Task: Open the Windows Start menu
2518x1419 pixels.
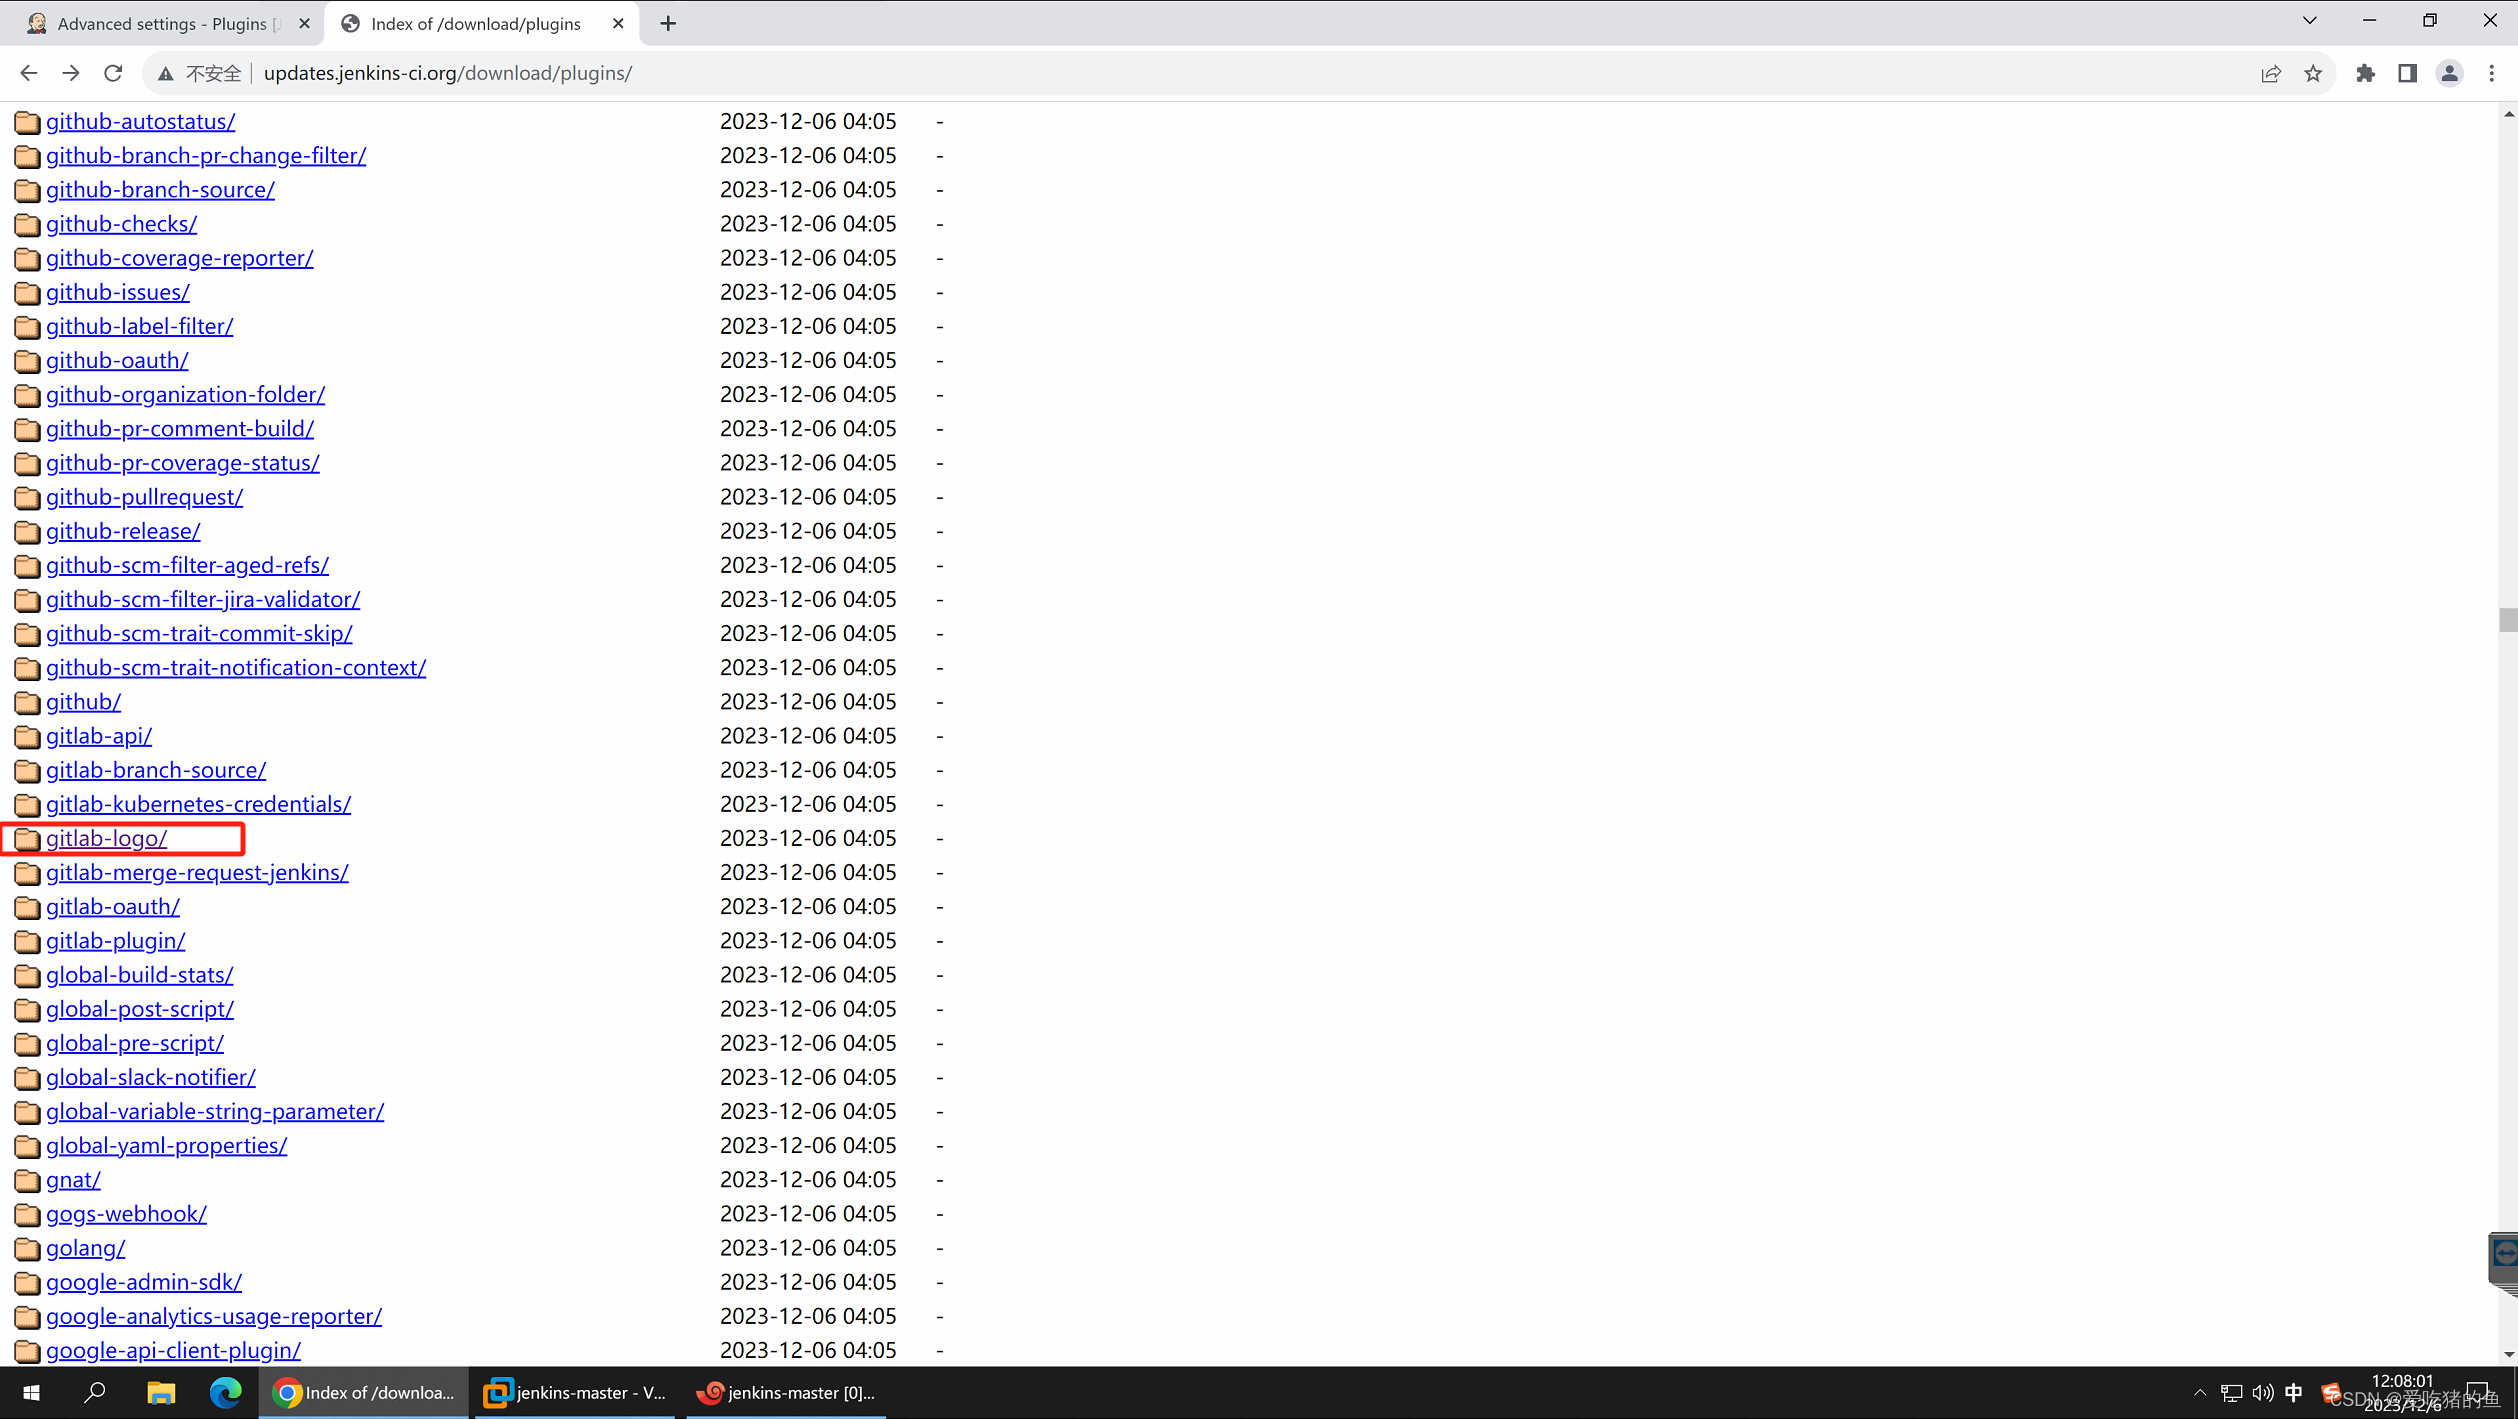Action: pos(31,1392)
